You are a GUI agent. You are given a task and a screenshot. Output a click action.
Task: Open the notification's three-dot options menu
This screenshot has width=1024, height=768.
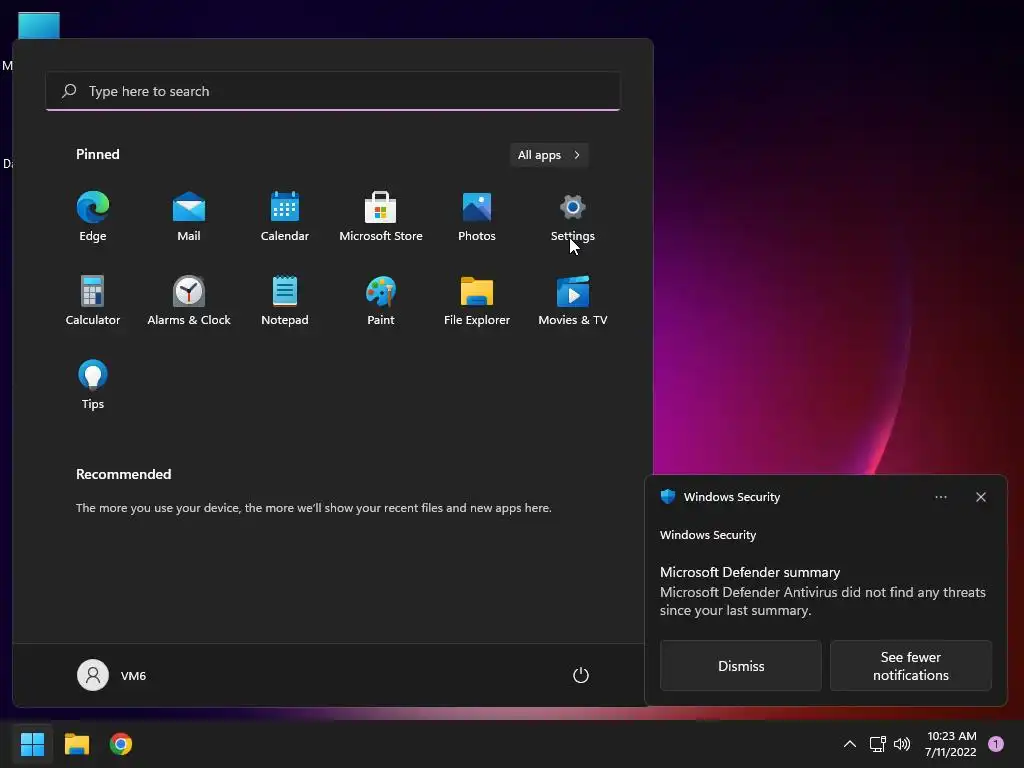pos(940,497)
